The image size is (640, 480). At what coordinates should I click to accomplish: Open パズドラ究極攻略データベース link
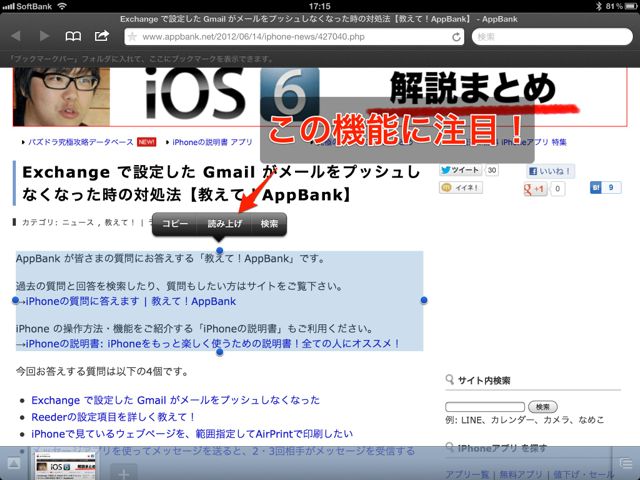80,142
